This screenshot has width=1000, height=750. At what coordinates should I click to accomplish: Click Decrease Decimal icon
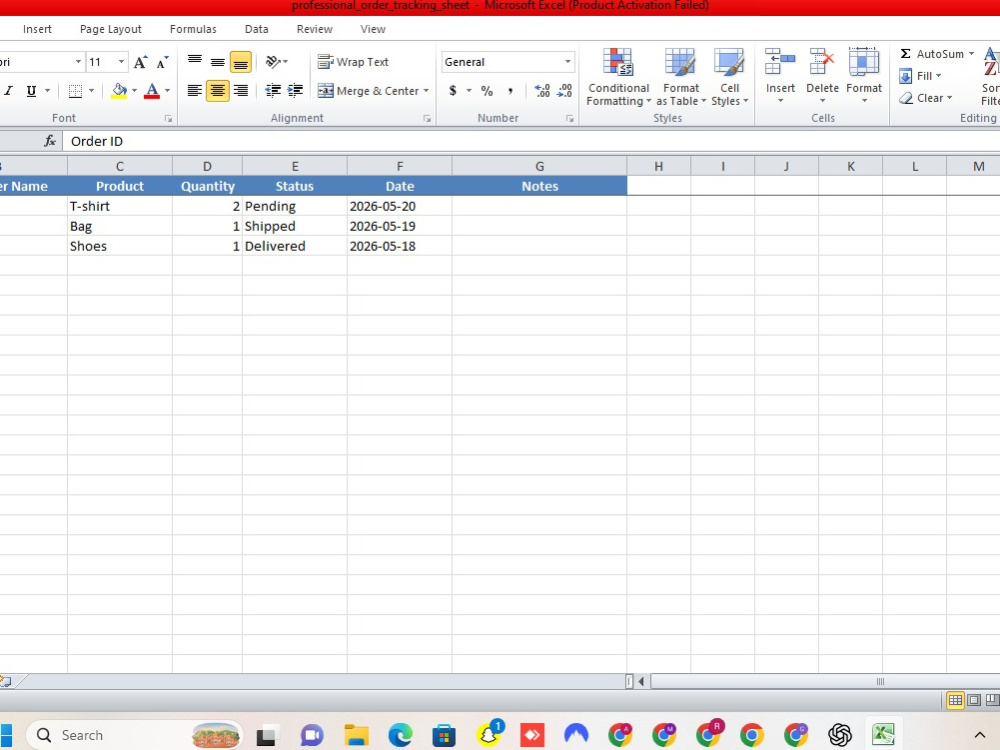point(564,91)
